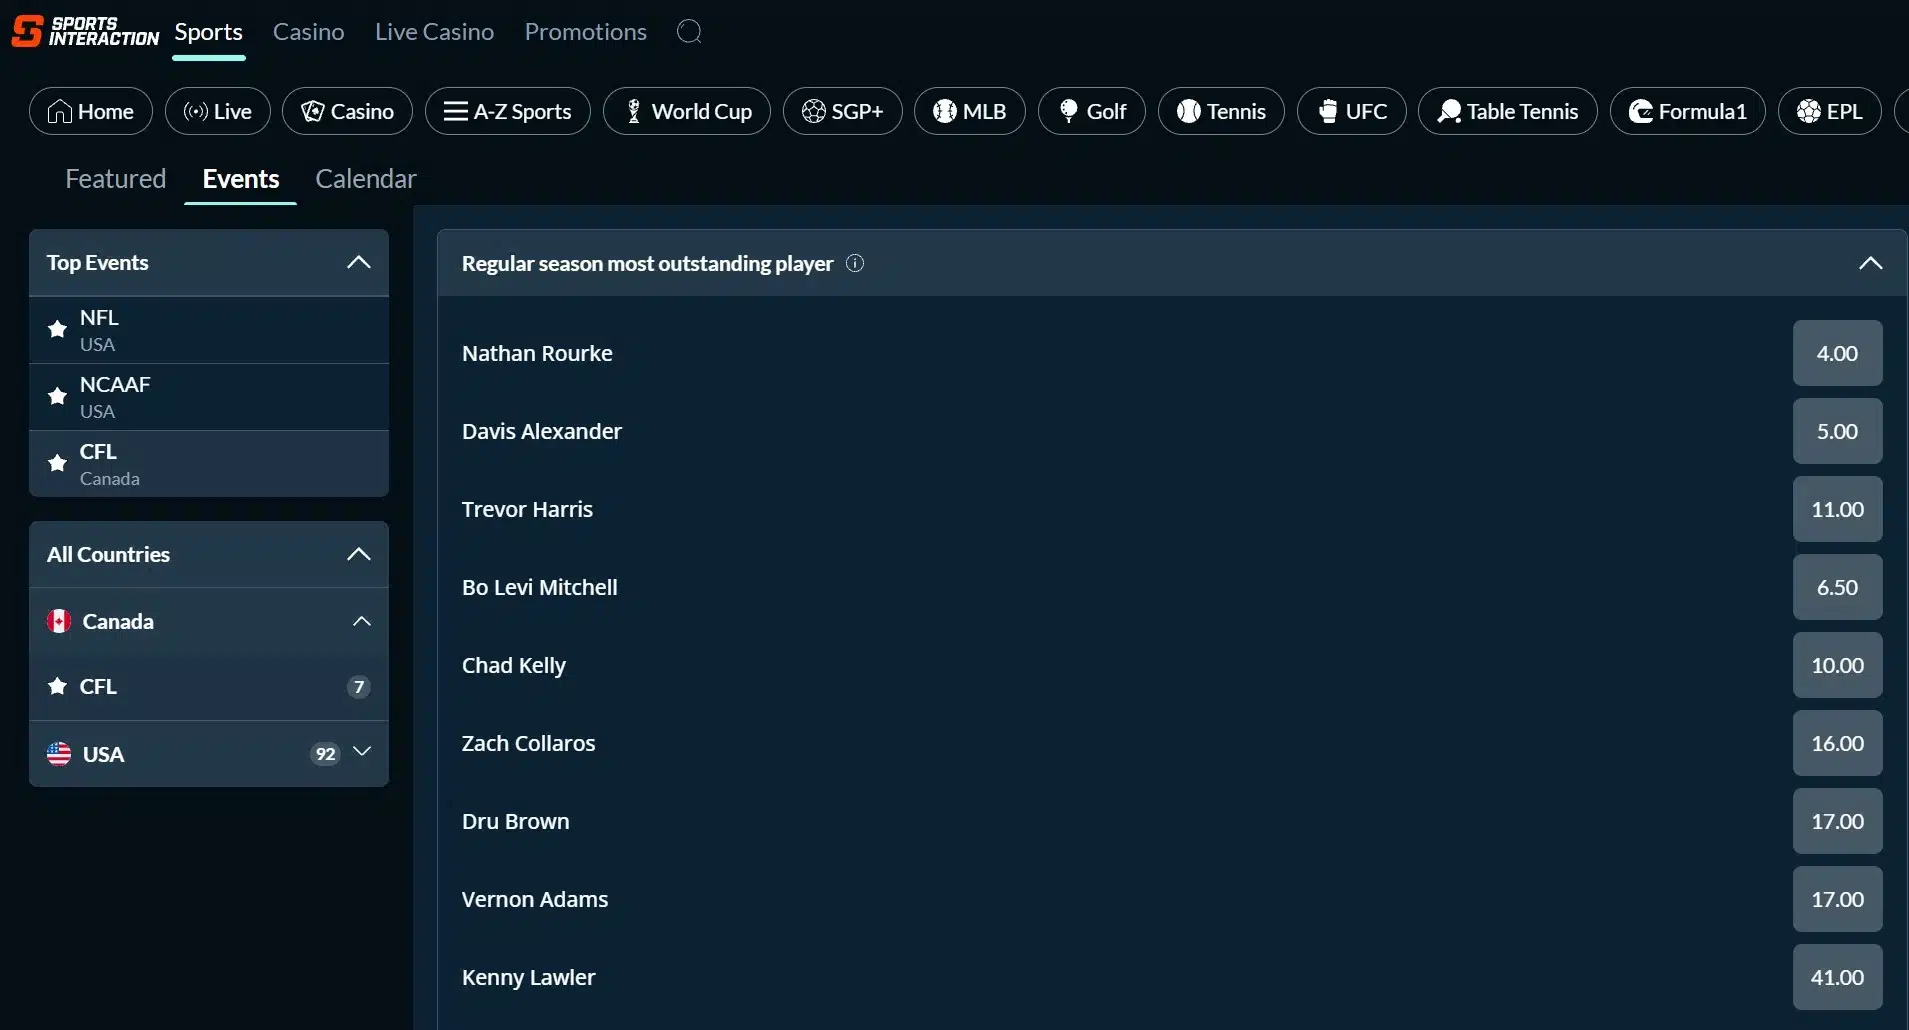Bet on Trevor Harris at 11.00
1909x1030 pixels.
coord(1837,509)
